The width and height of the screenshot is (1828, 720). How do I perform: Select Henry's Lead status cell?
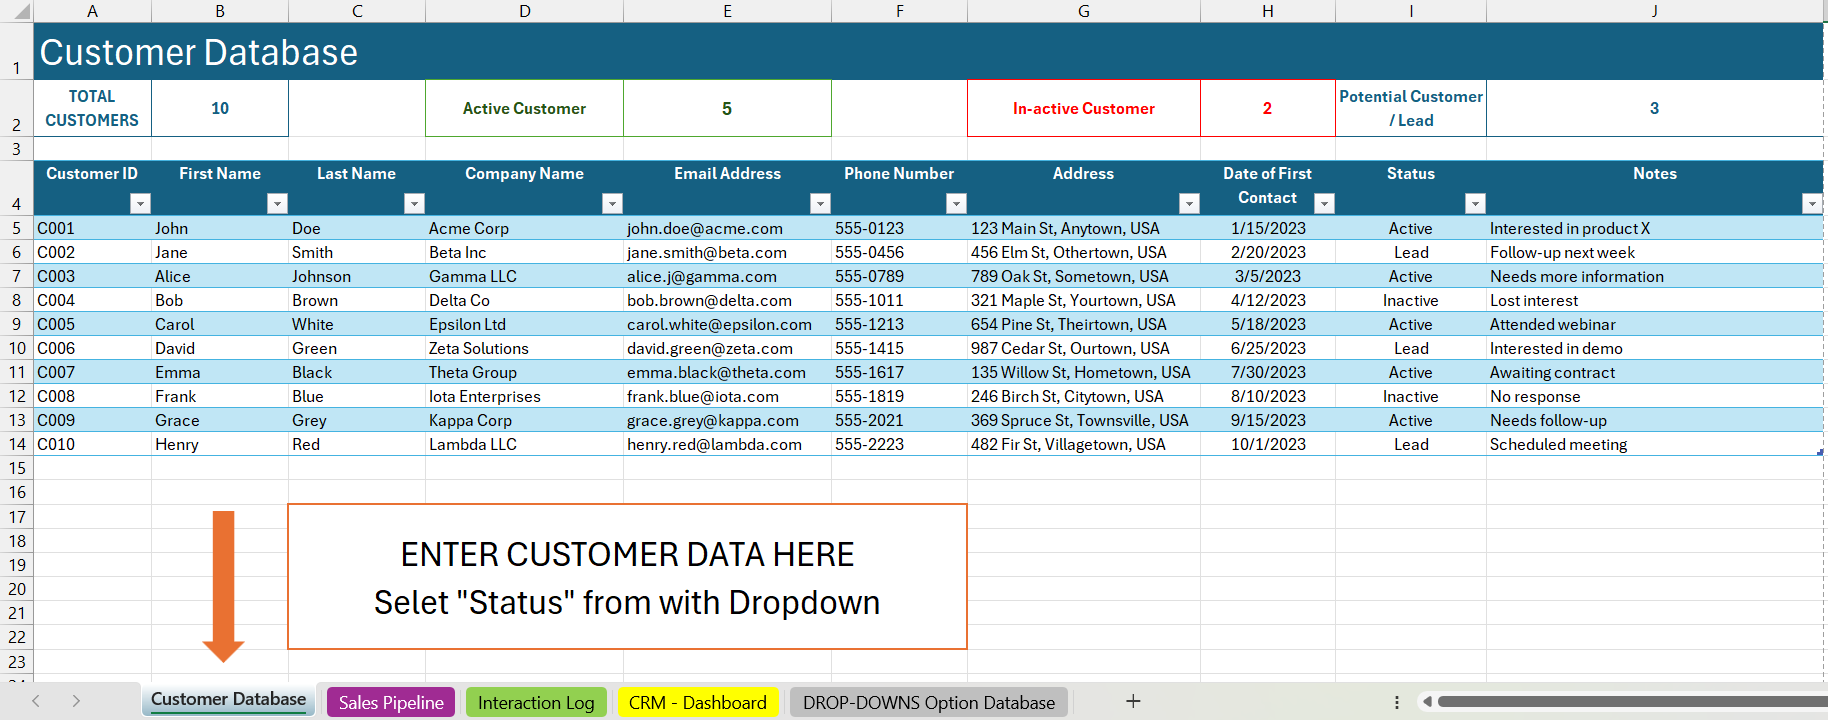pyautogui.click(x=1411, y=444)
